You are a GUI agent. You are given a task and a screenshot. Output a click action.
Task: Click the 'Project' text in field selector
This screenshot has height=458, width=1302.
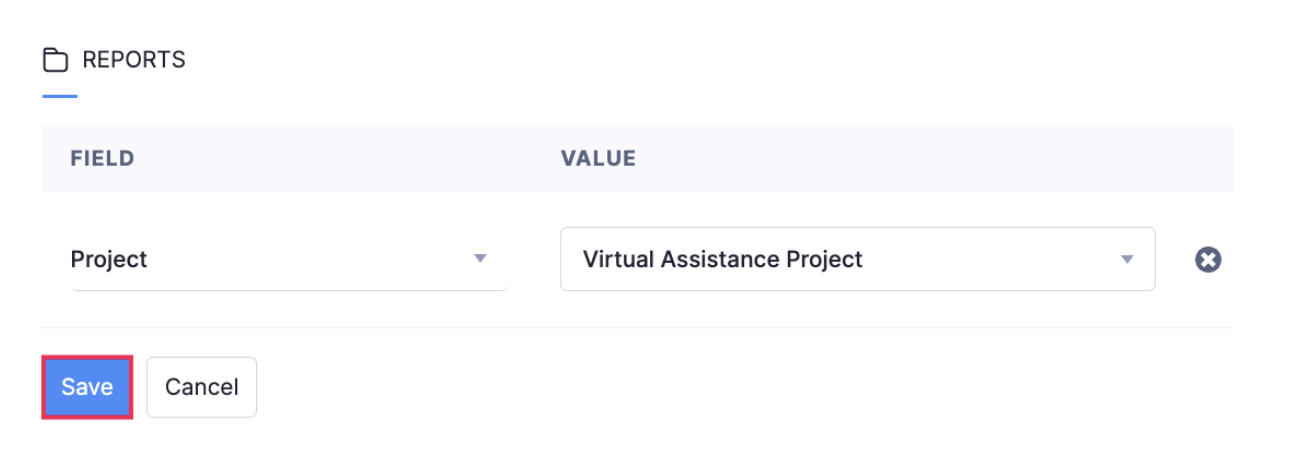coord(109,260)
